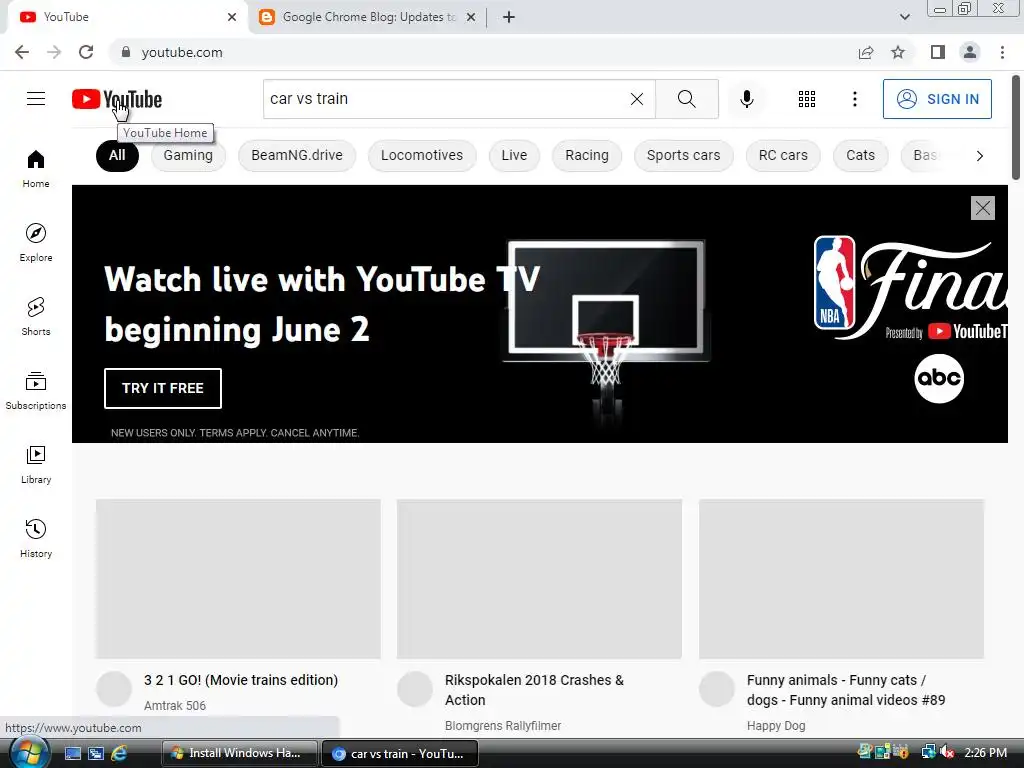1024x768 pixels.
Task: Go back in the browser
Action: pyautogui.click(x=22, y=52)
